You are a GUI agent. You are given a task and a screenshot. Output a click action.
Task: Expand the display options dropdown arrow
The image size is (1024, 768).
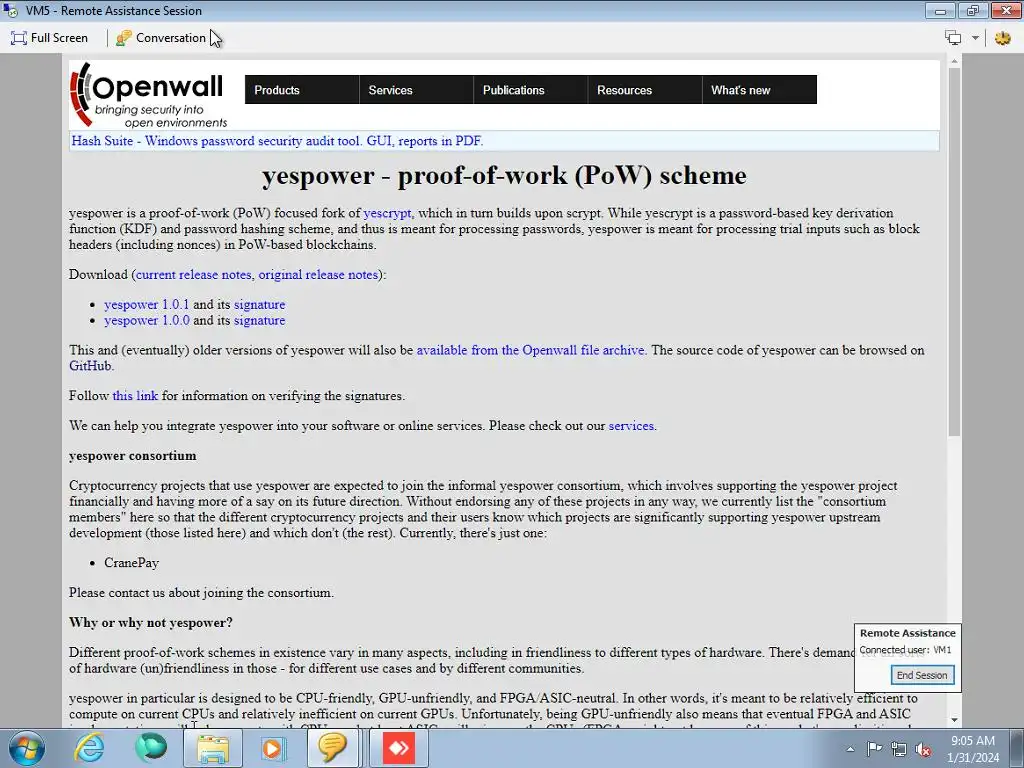[x=975, y=38]
